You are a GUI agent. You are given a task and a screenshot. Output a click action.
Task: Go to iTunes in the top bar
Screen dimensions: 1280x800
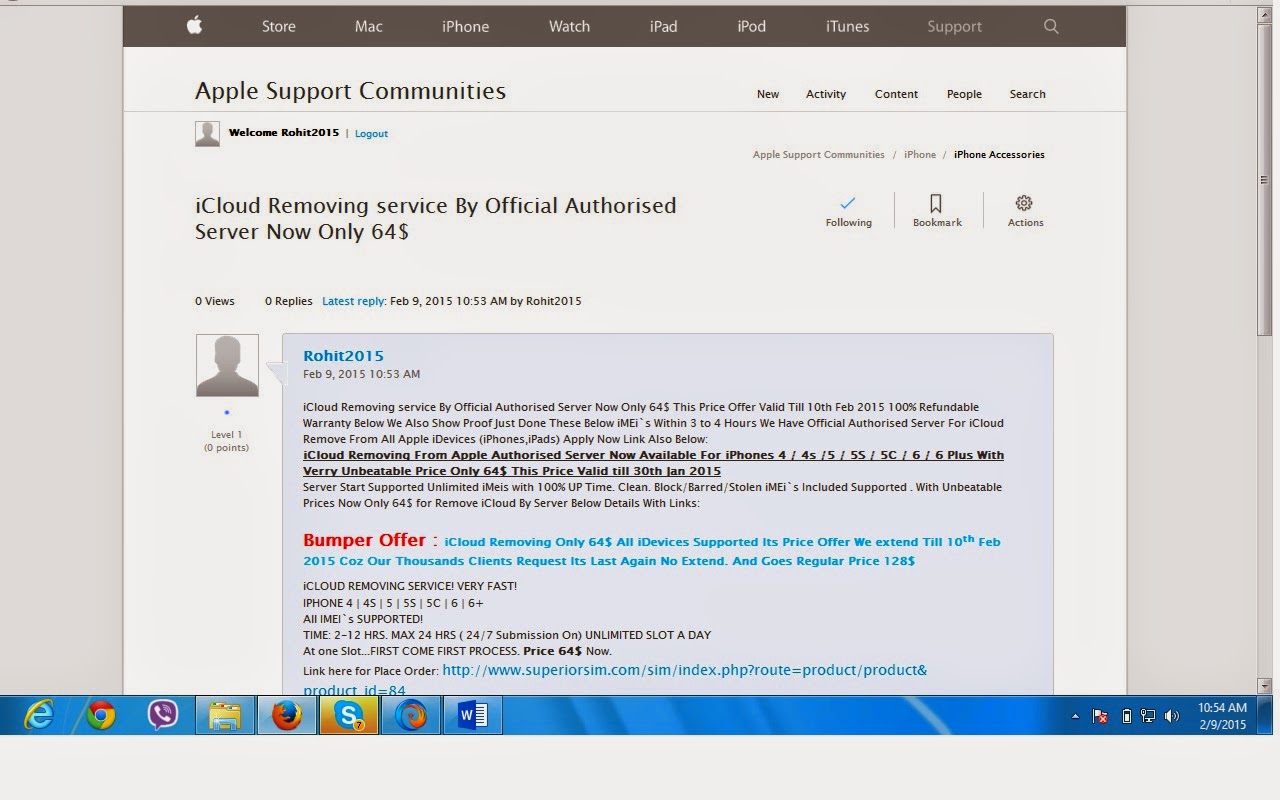(848, 26)
